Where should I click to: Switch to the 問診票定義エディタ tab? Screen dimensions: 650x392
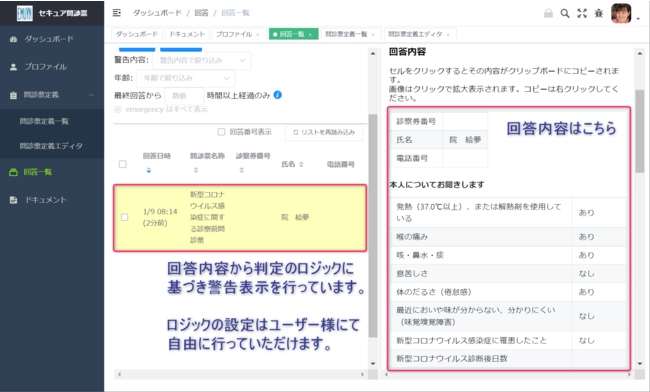click(x=419, y=34)
